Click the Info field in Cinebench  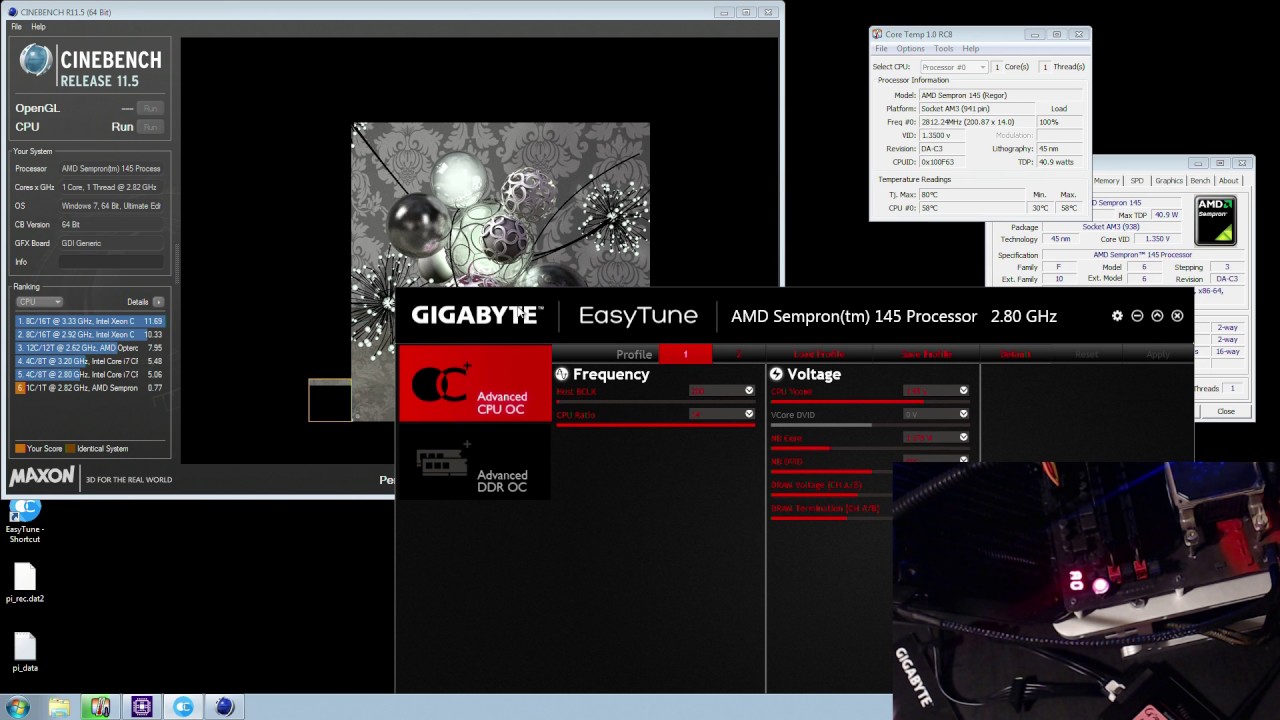tap(110, 262)
